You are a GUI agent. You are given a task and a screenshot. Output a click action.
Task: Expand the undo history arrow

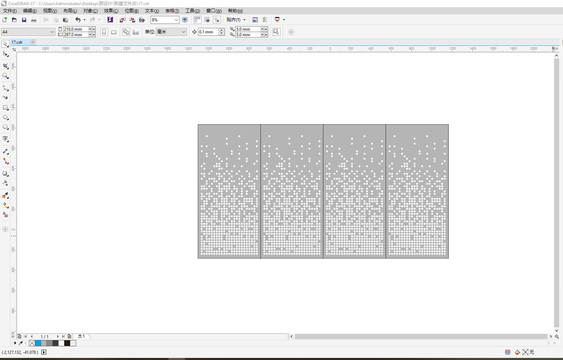84,20
